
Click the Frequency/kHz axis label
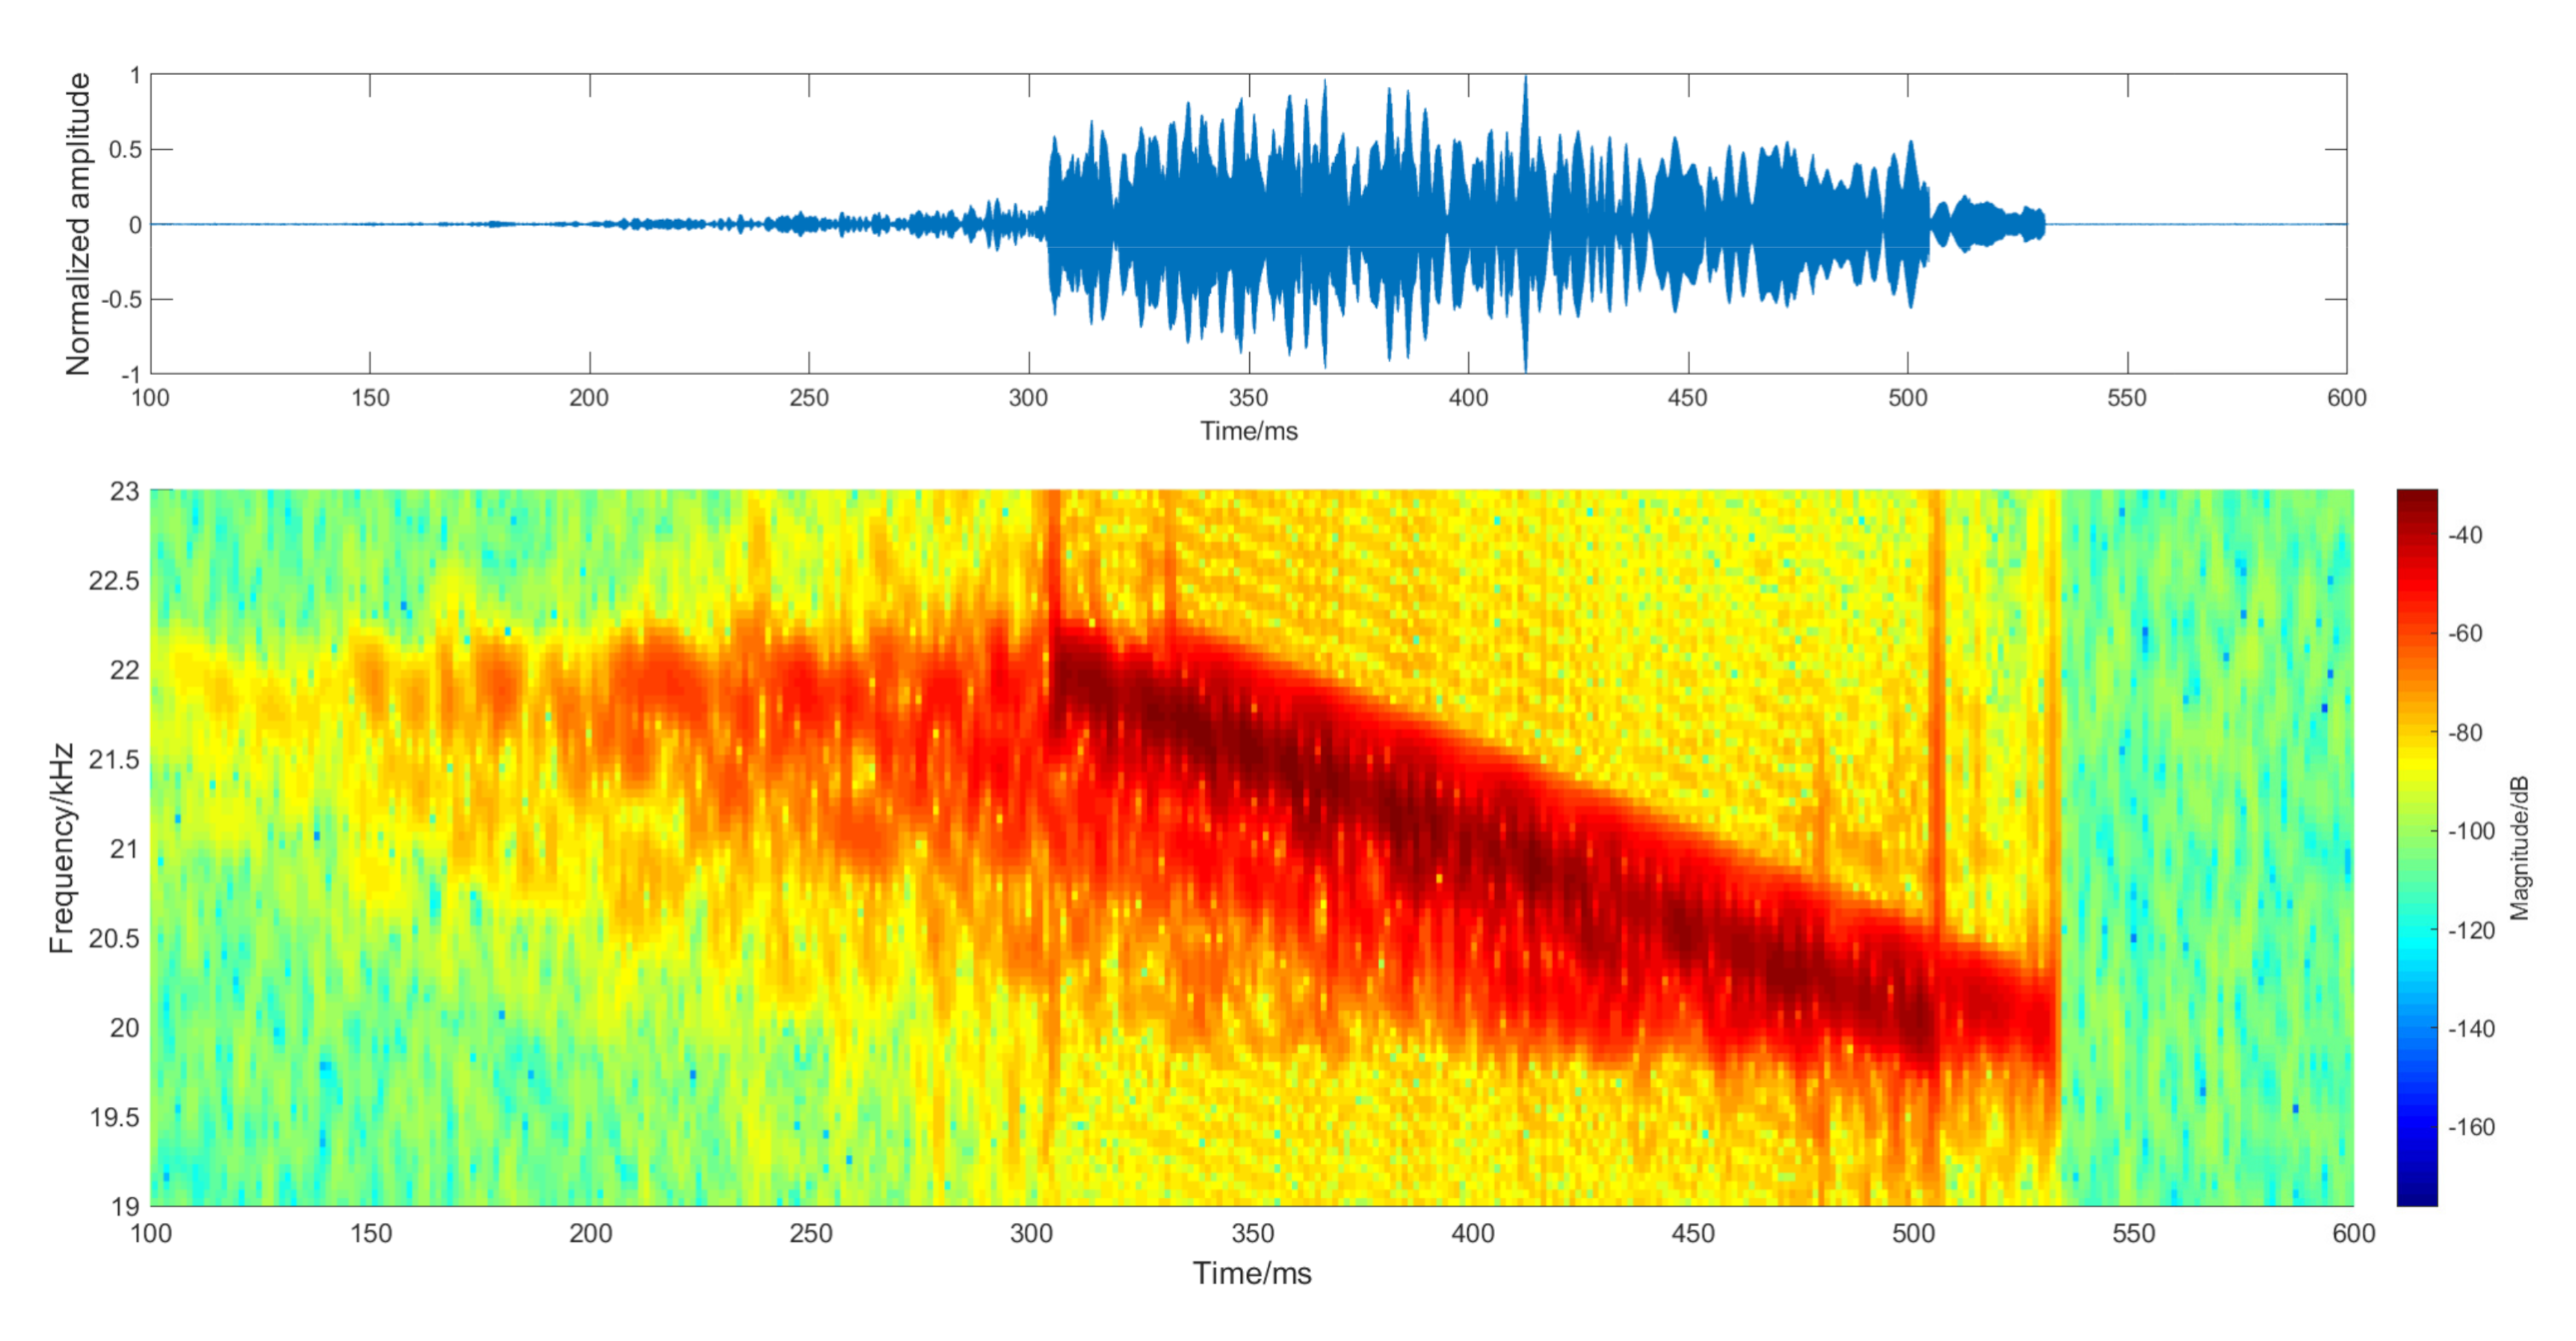point(61,848)
